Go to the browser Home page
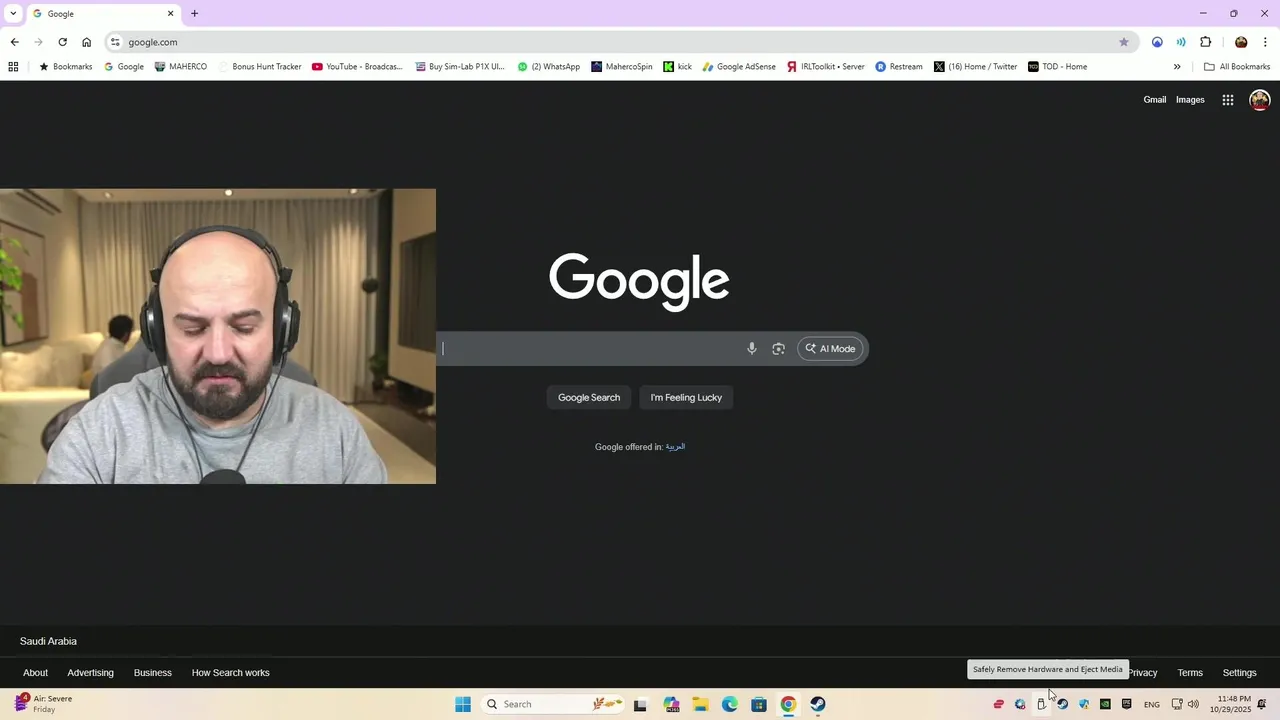 [86, 42]
